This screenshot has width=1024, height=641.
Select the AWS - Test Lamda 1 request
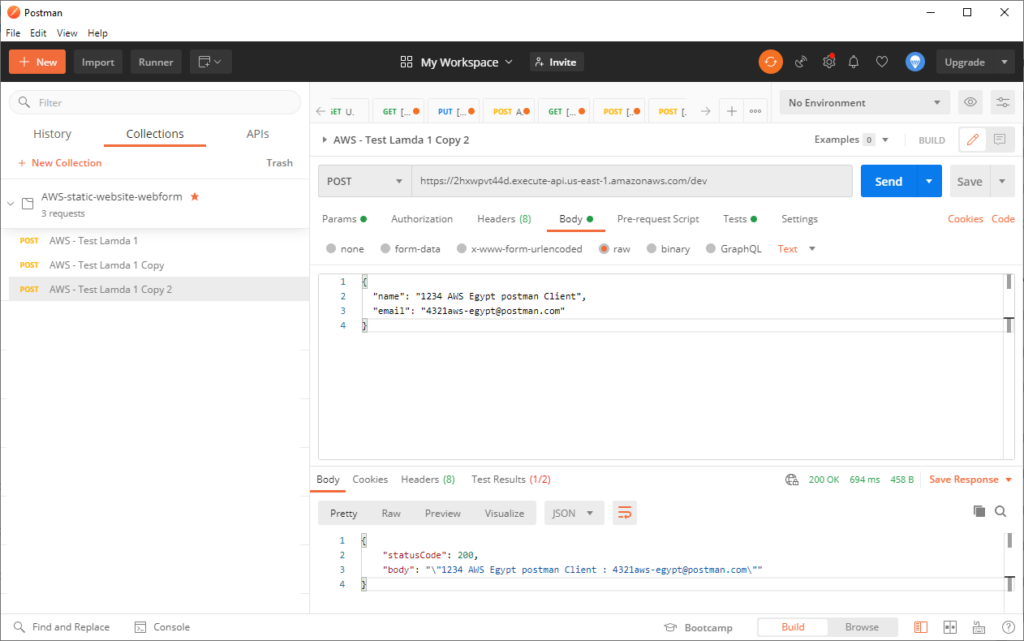(94, 240)
